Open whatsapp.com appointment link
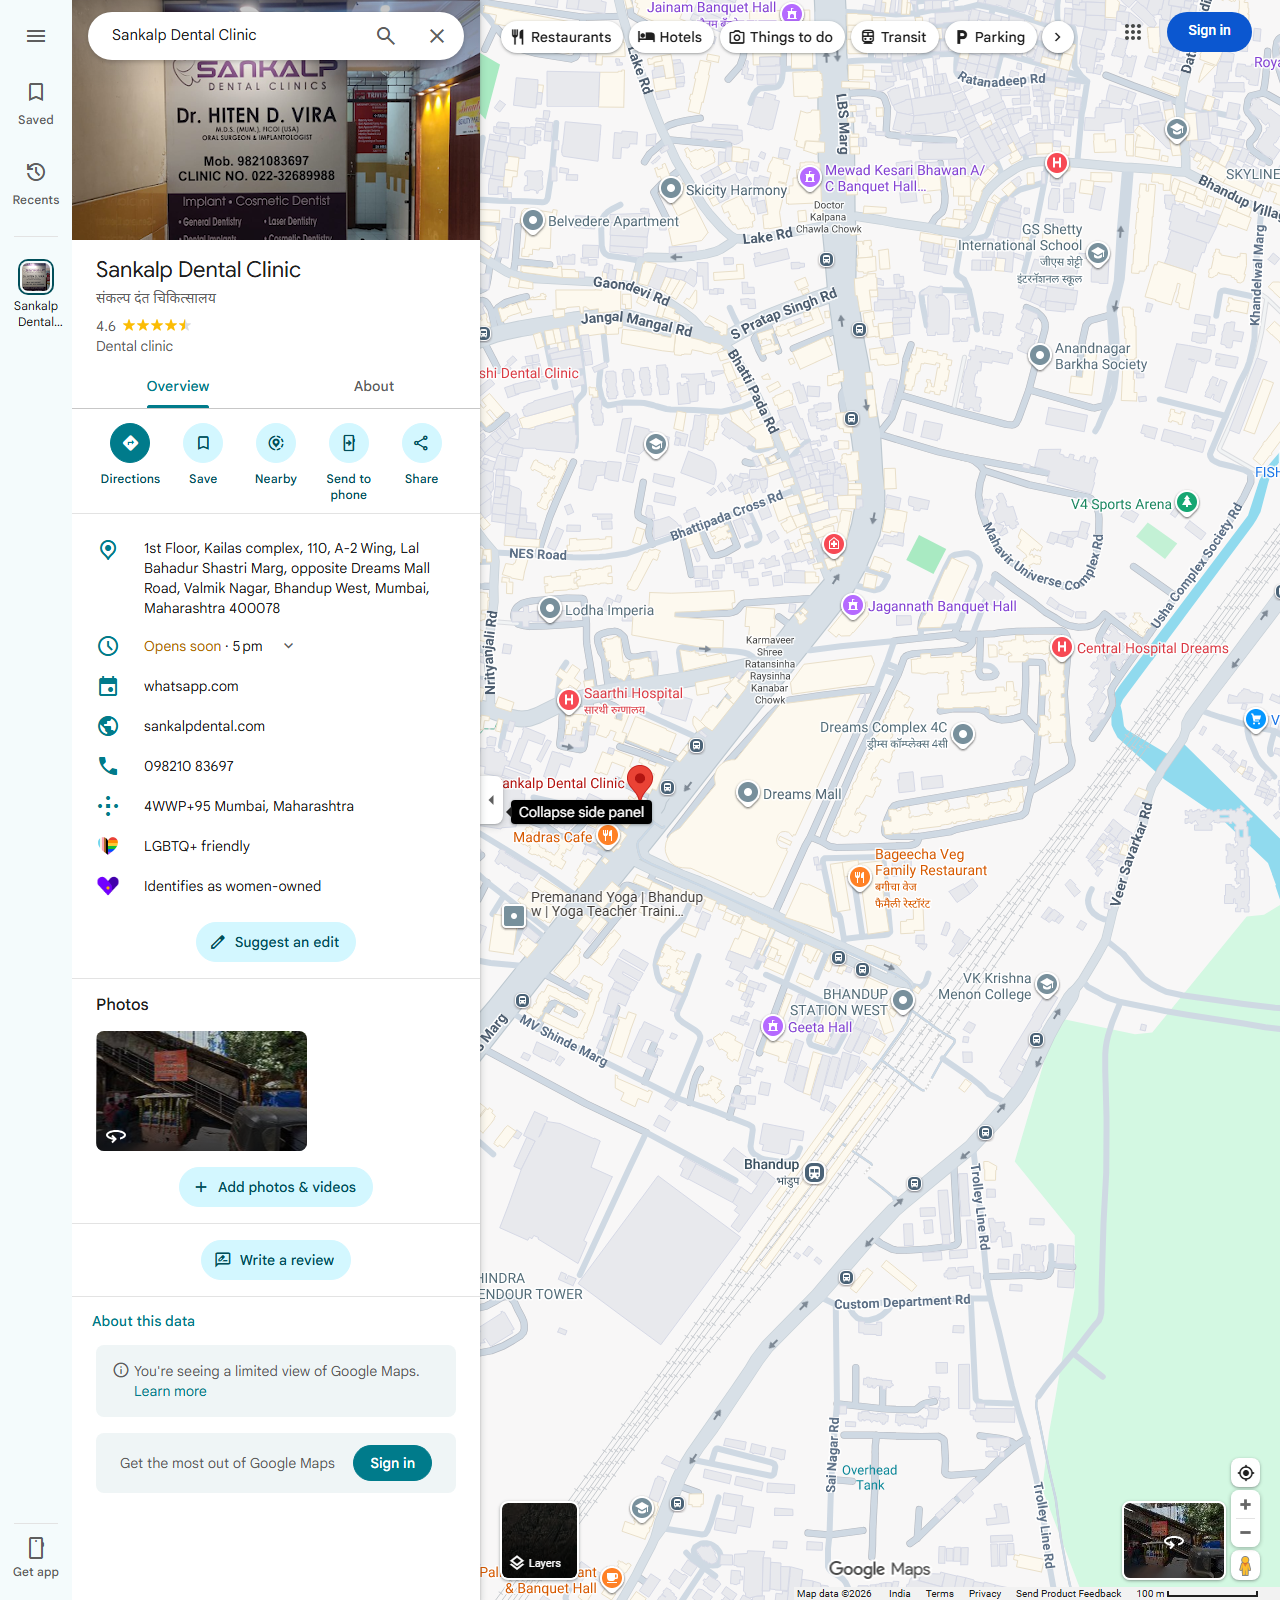The image size is (1280, 1600). pyautogui.click(x=191, y=686)
